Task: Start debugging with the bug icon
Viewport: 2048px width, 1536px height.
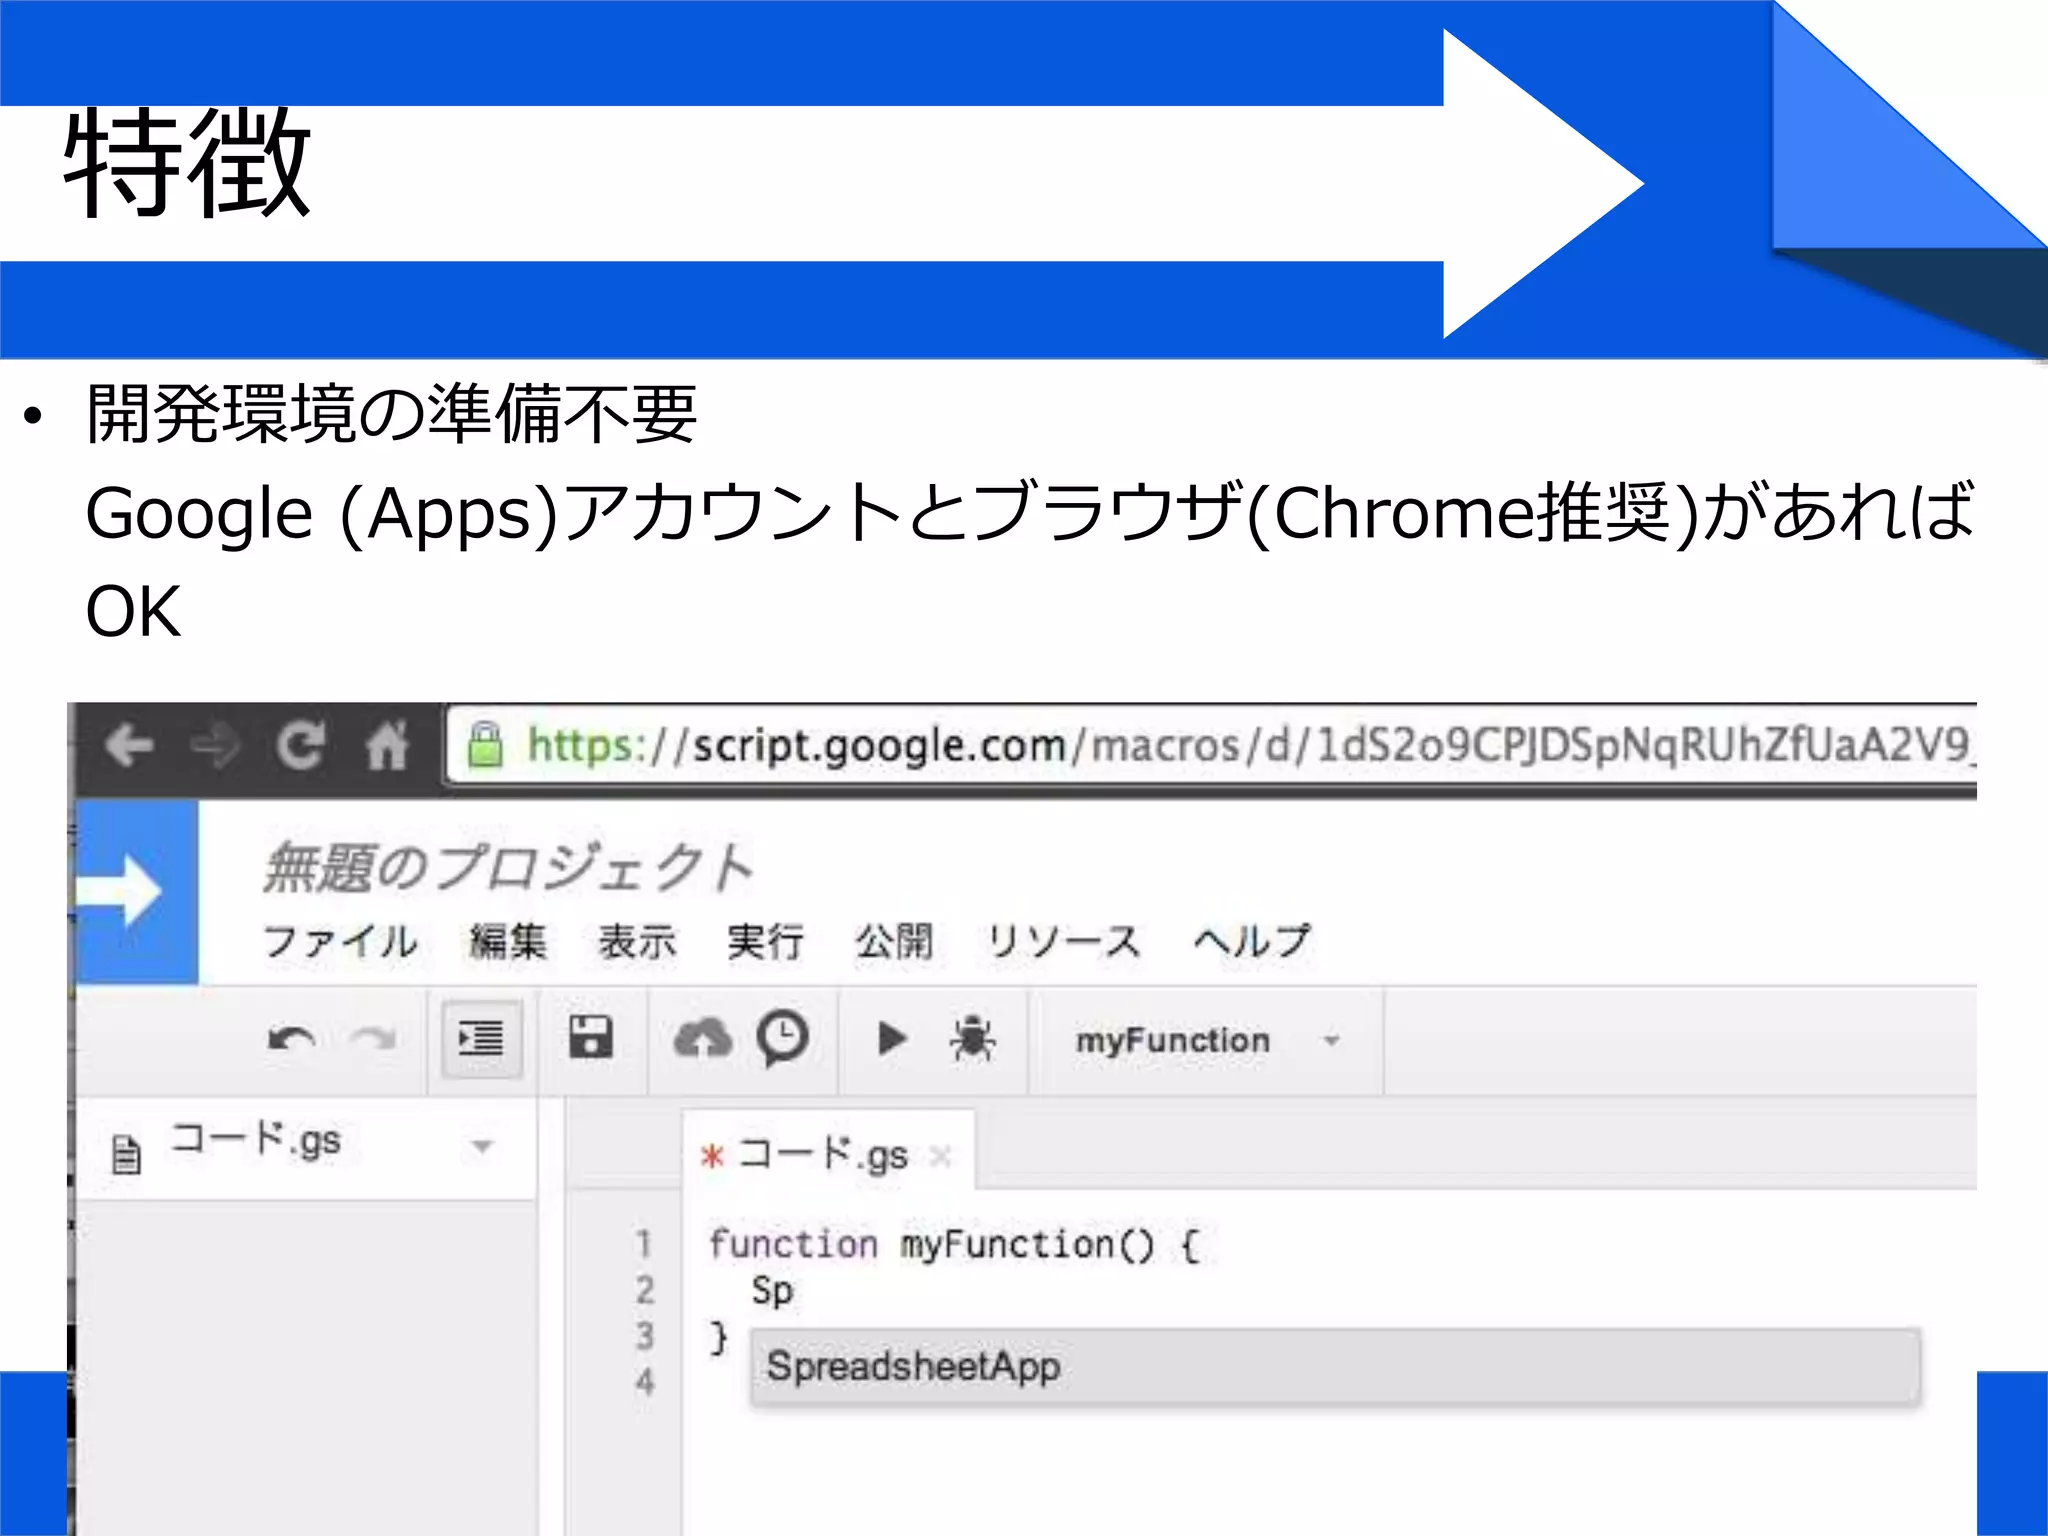Action: [x=972, y=1038]
